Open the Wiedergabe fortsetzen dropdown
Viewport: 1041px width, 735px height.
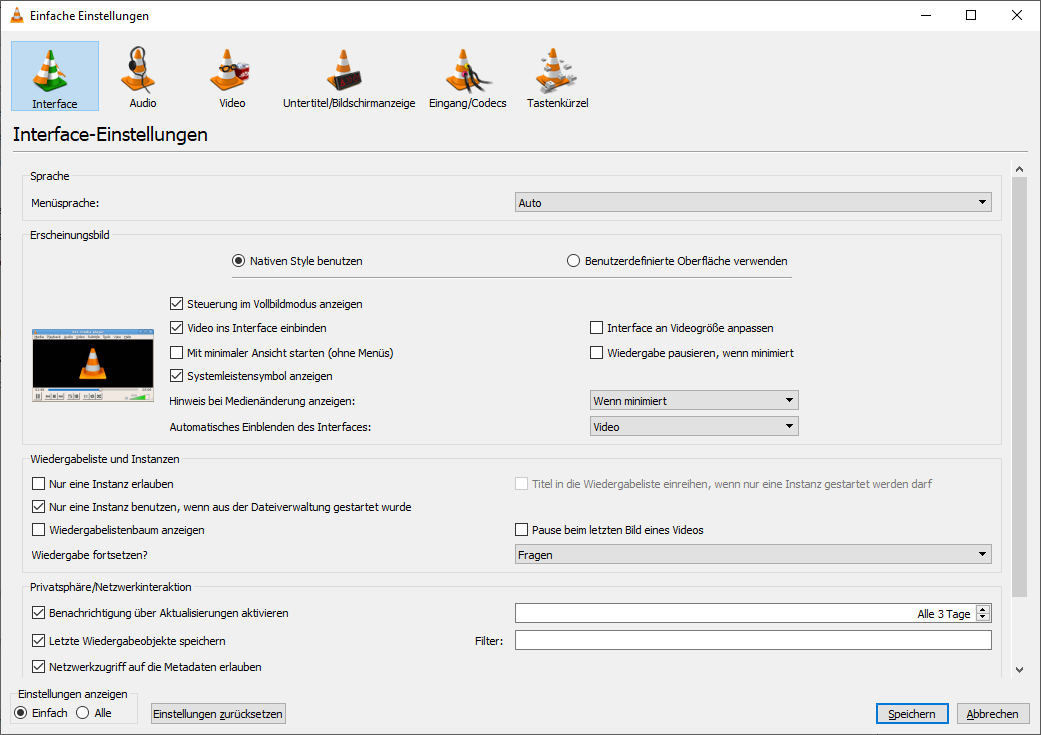[751, 553]
